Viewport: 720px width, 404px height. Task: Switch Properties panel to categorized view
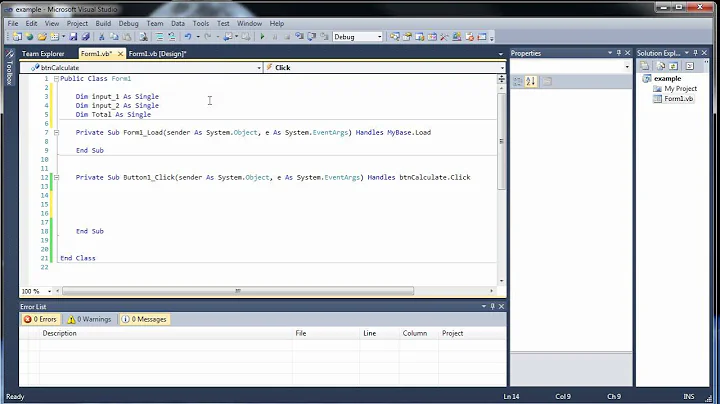pos(518,81)
